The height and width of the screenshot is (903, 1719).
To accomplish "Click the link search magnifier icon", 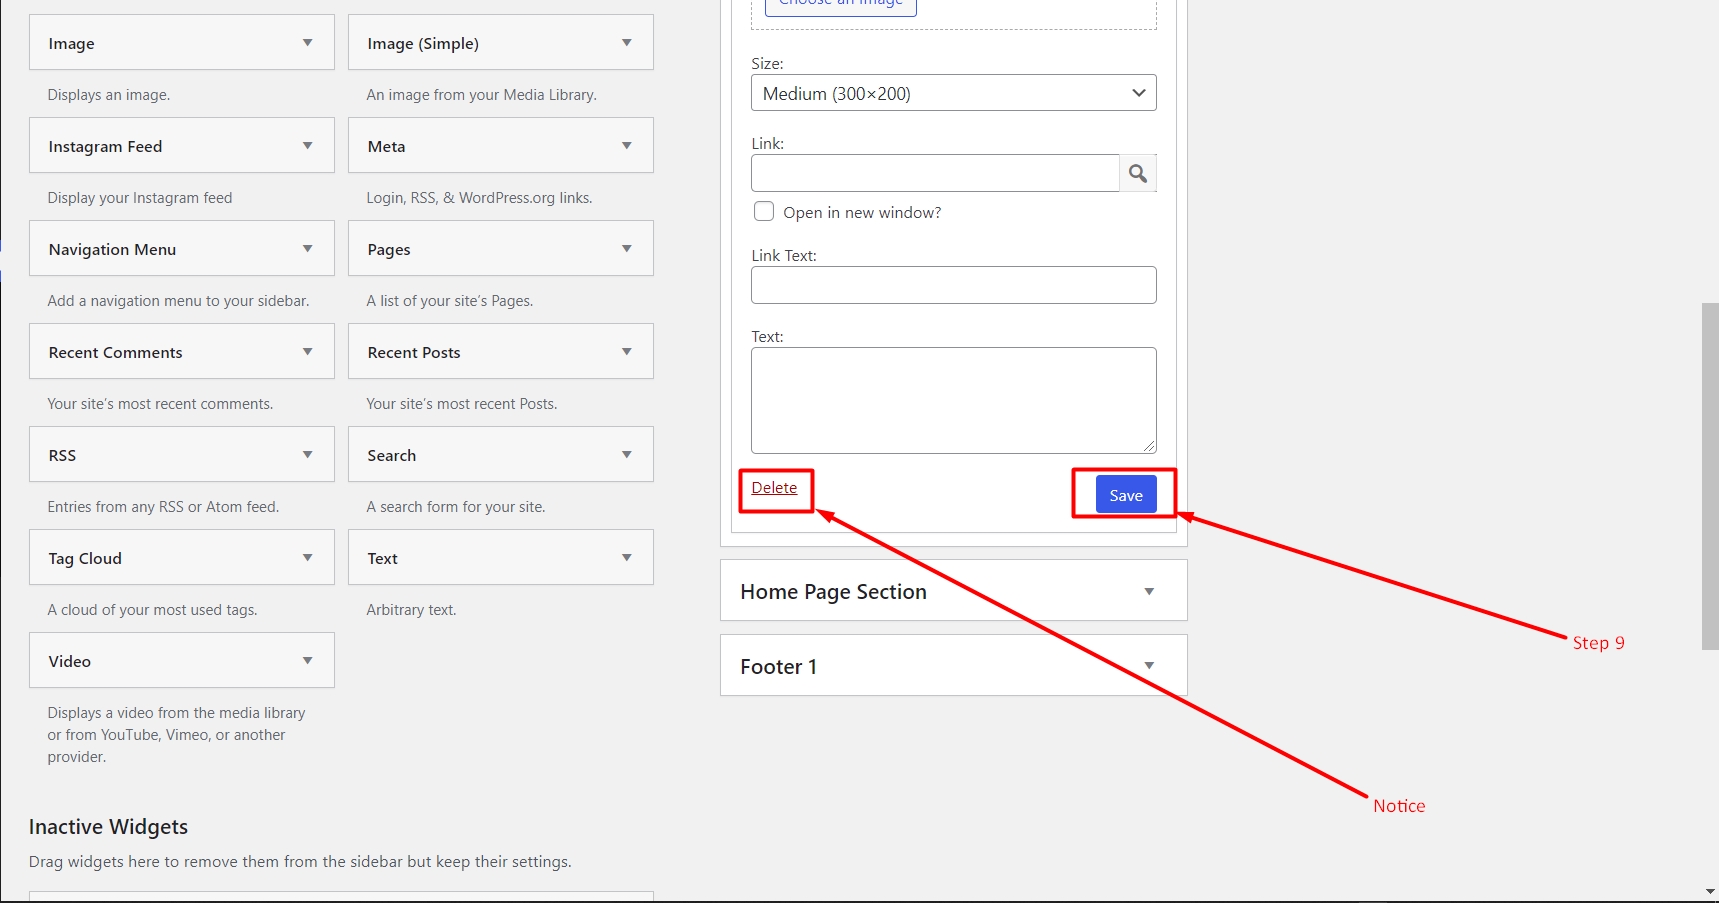I will (x=1138, y=173).
